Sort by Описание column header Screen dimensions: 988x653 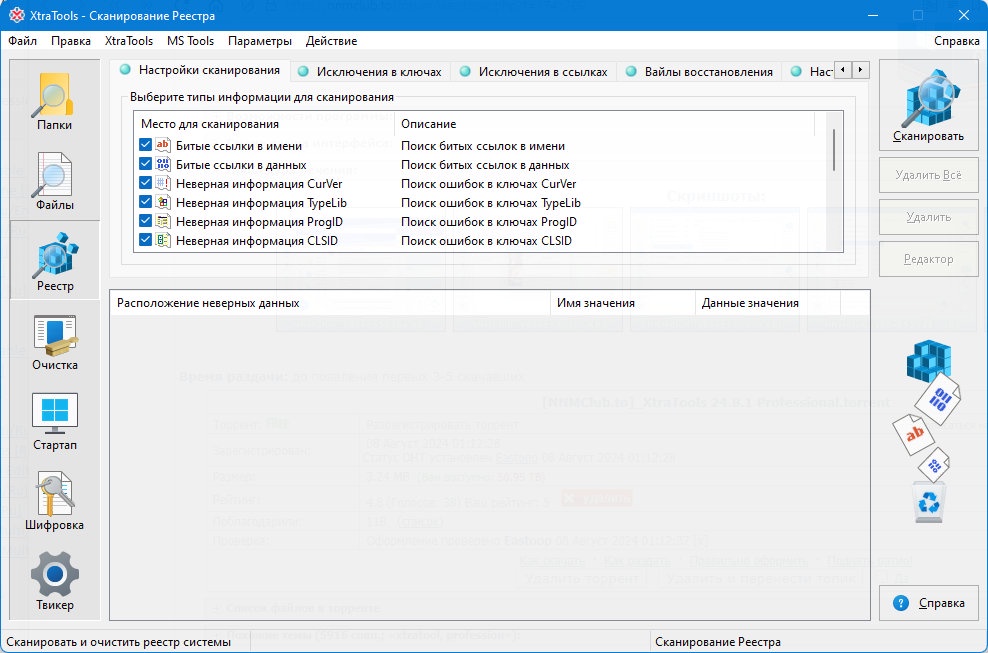605,124
